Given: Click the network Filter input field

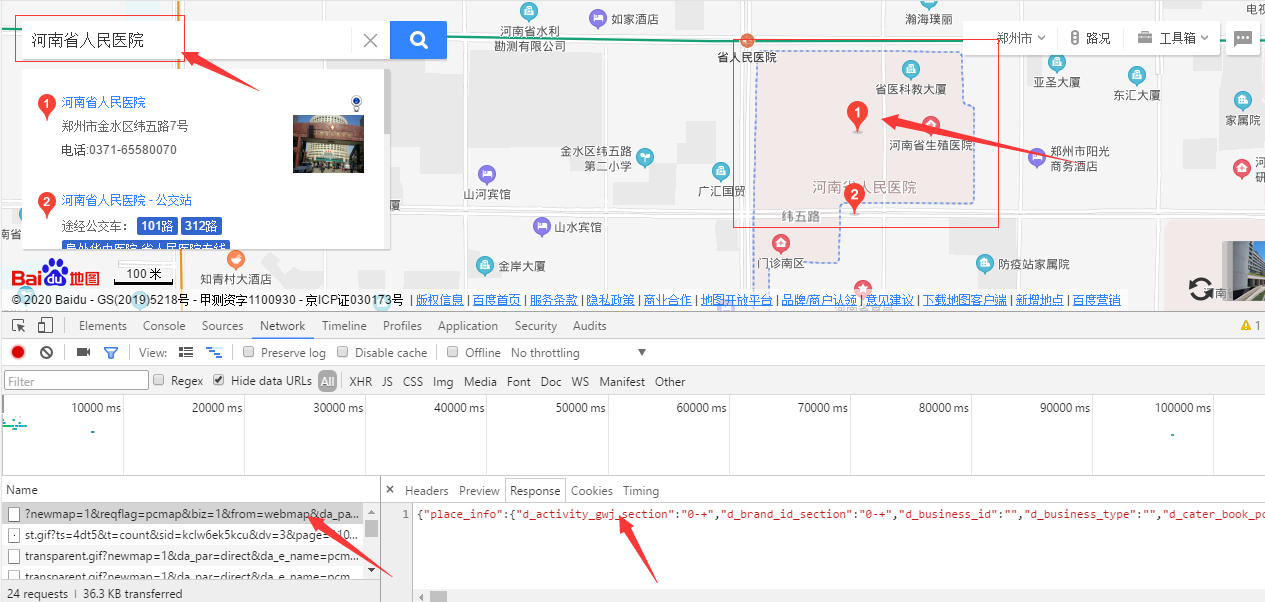Looking at the screenshot, I should [x=77, y=381].
